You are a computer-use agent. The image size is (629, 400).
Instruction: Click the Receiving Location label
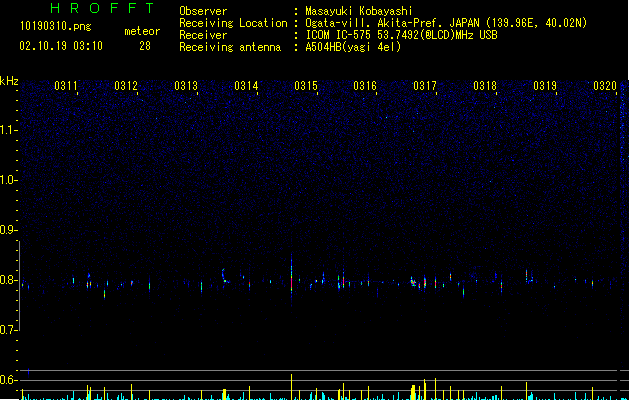pyautogui.click(x=233, y=23)
